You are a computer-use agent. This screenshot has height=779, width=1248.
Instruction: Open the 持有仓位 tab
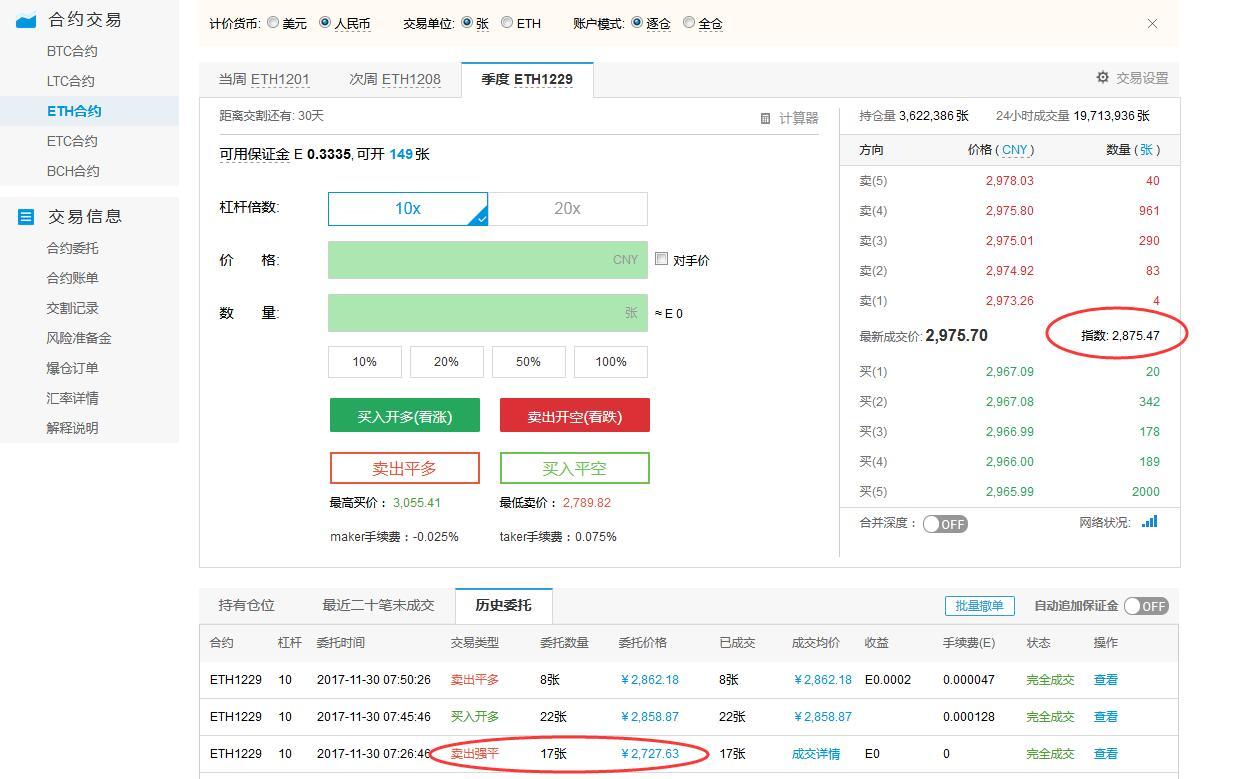tap(246, 605)
